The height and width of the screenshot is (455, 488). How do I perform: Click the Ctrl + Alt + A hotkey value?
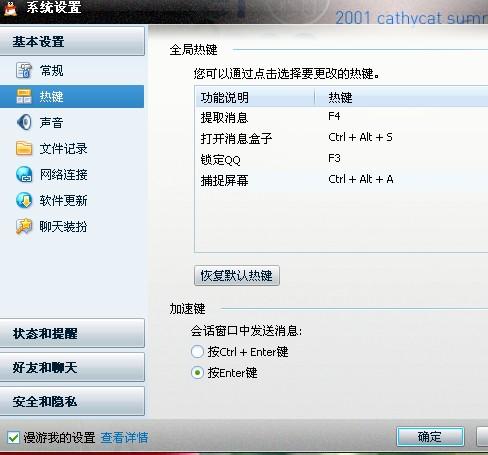pos(361,179)
